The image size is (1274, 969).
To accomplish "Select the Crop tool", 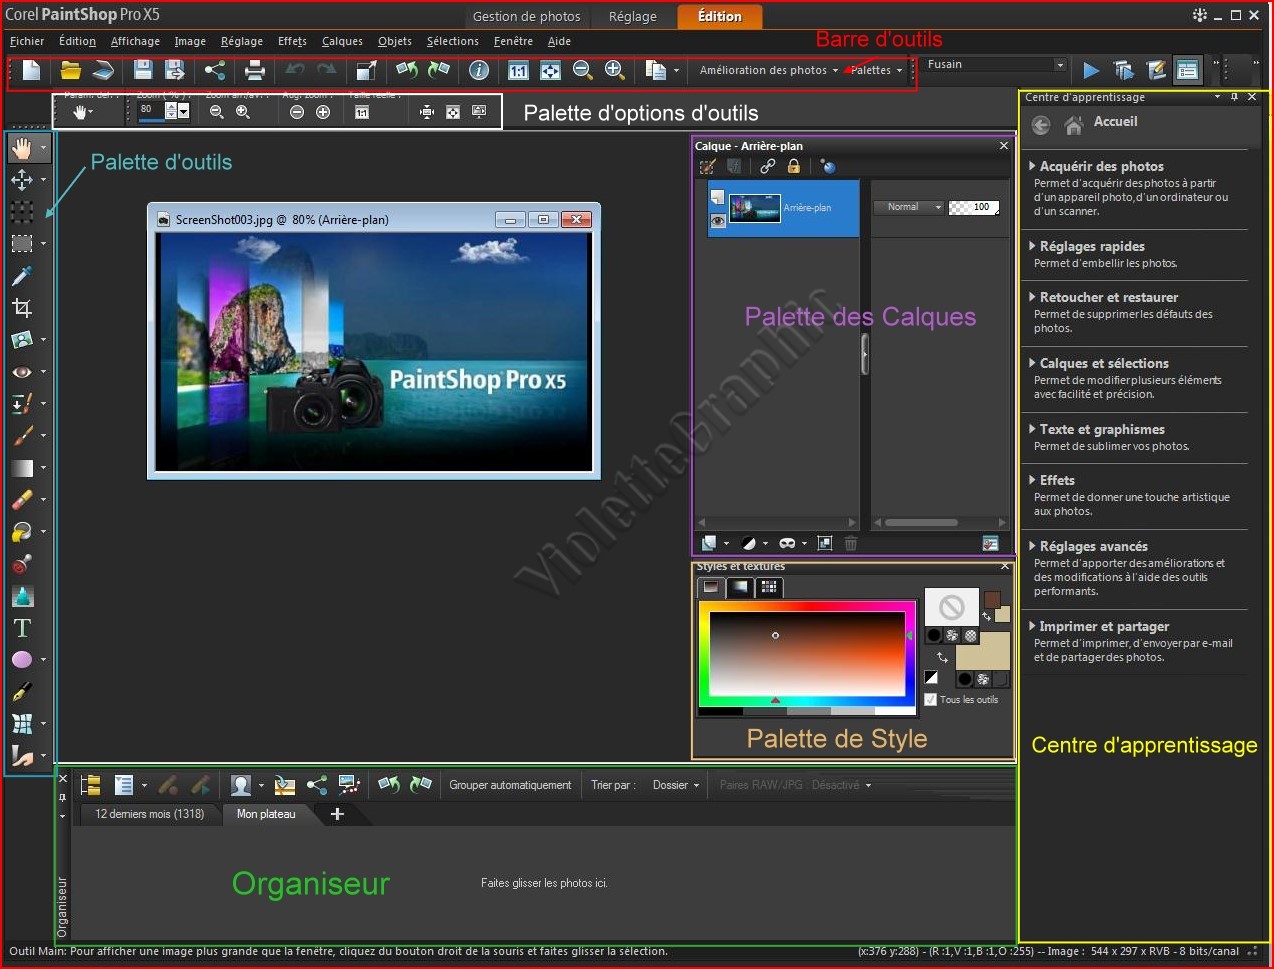I will click(22, 308).
